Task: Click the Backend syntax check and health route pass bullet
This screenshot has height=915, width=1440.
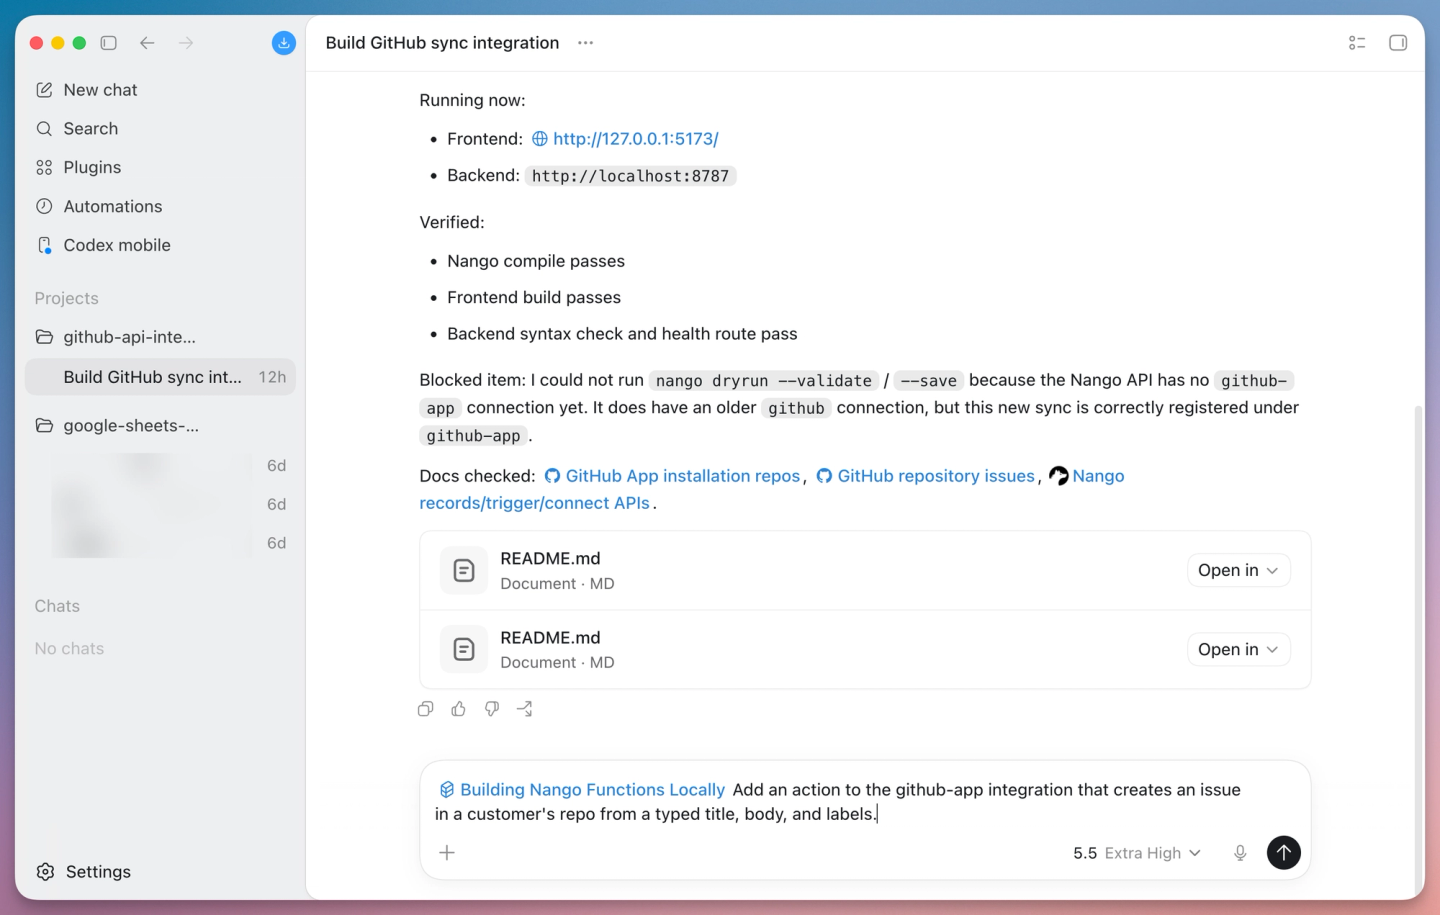Action: click(622, 334)
